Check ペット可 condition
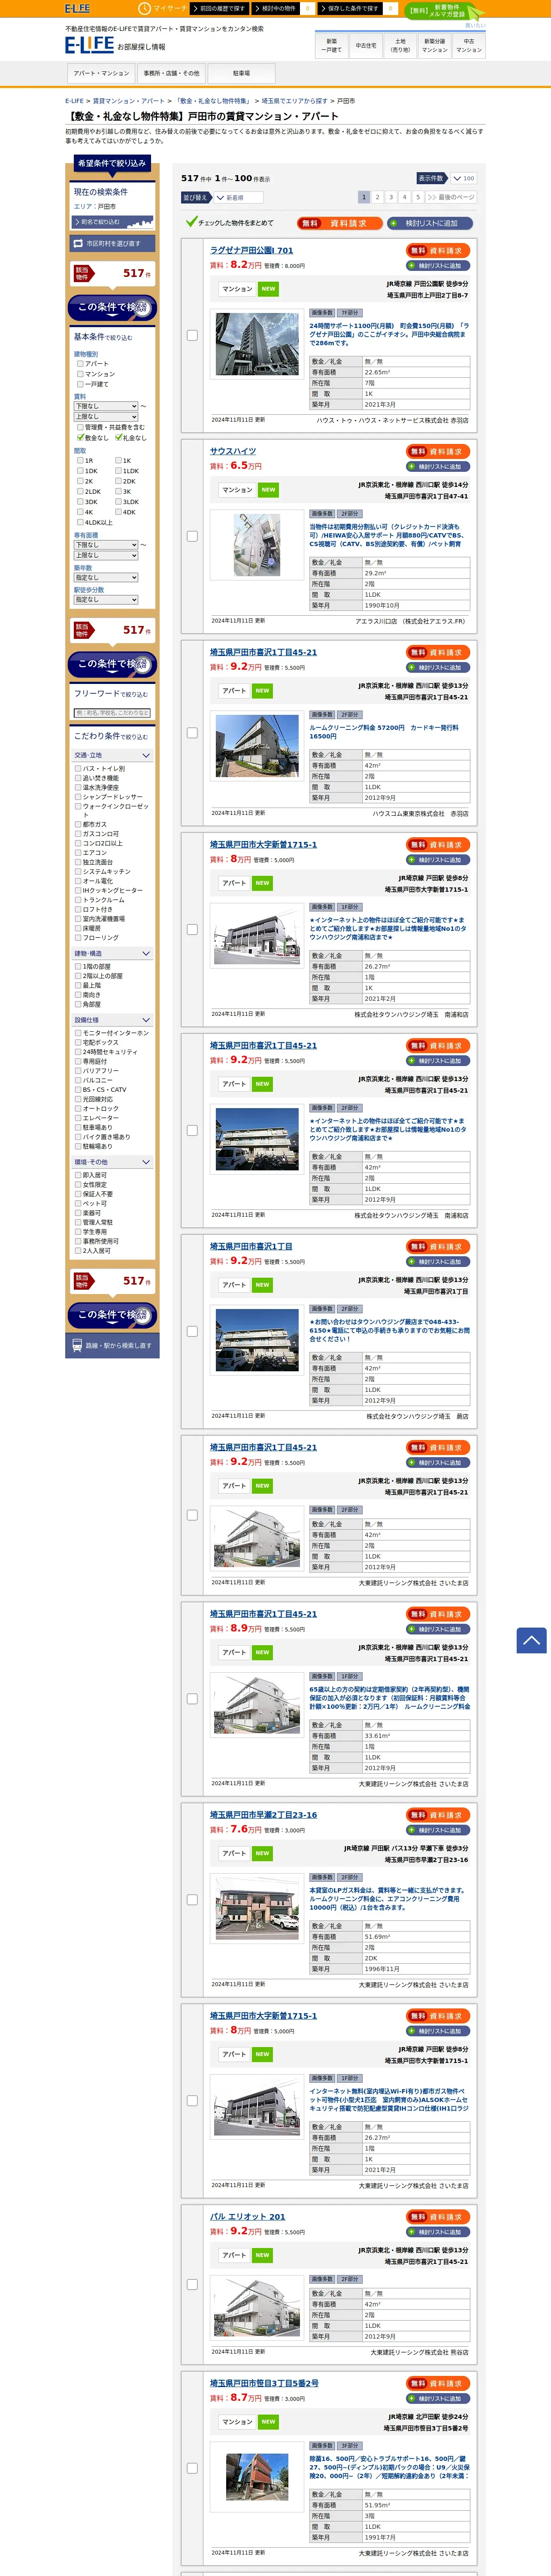 pyautogui.click(x=78, y=1203)
